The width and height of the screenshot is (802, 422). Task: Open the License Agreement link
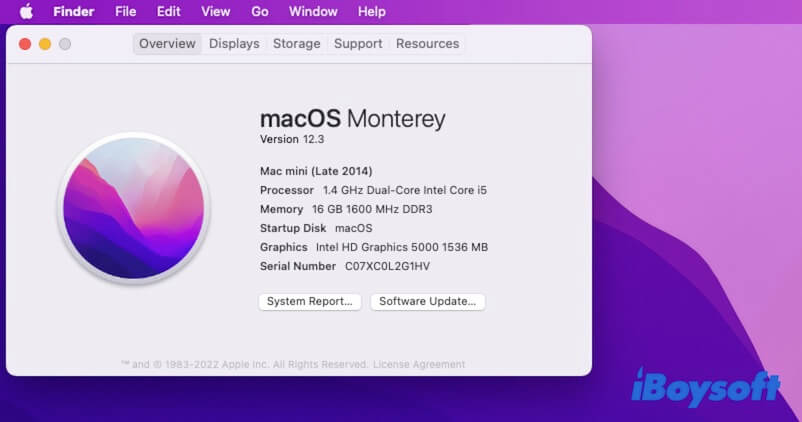click(419, 364)
